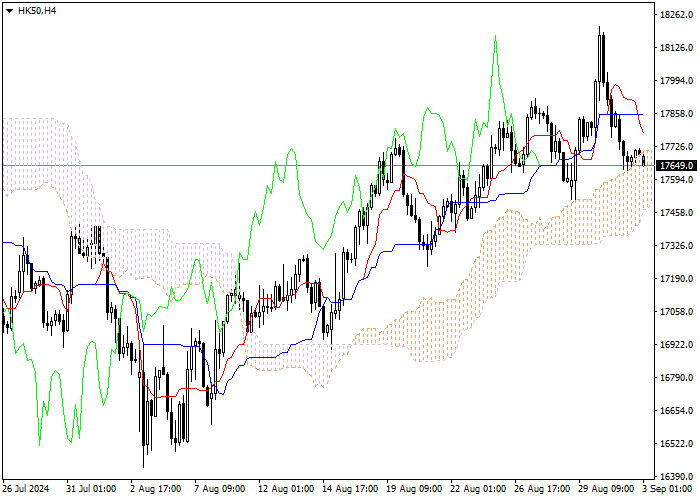Select time axis label 26 Jul 2024
This screenshot has height=500, width=700.
[26, 488]
